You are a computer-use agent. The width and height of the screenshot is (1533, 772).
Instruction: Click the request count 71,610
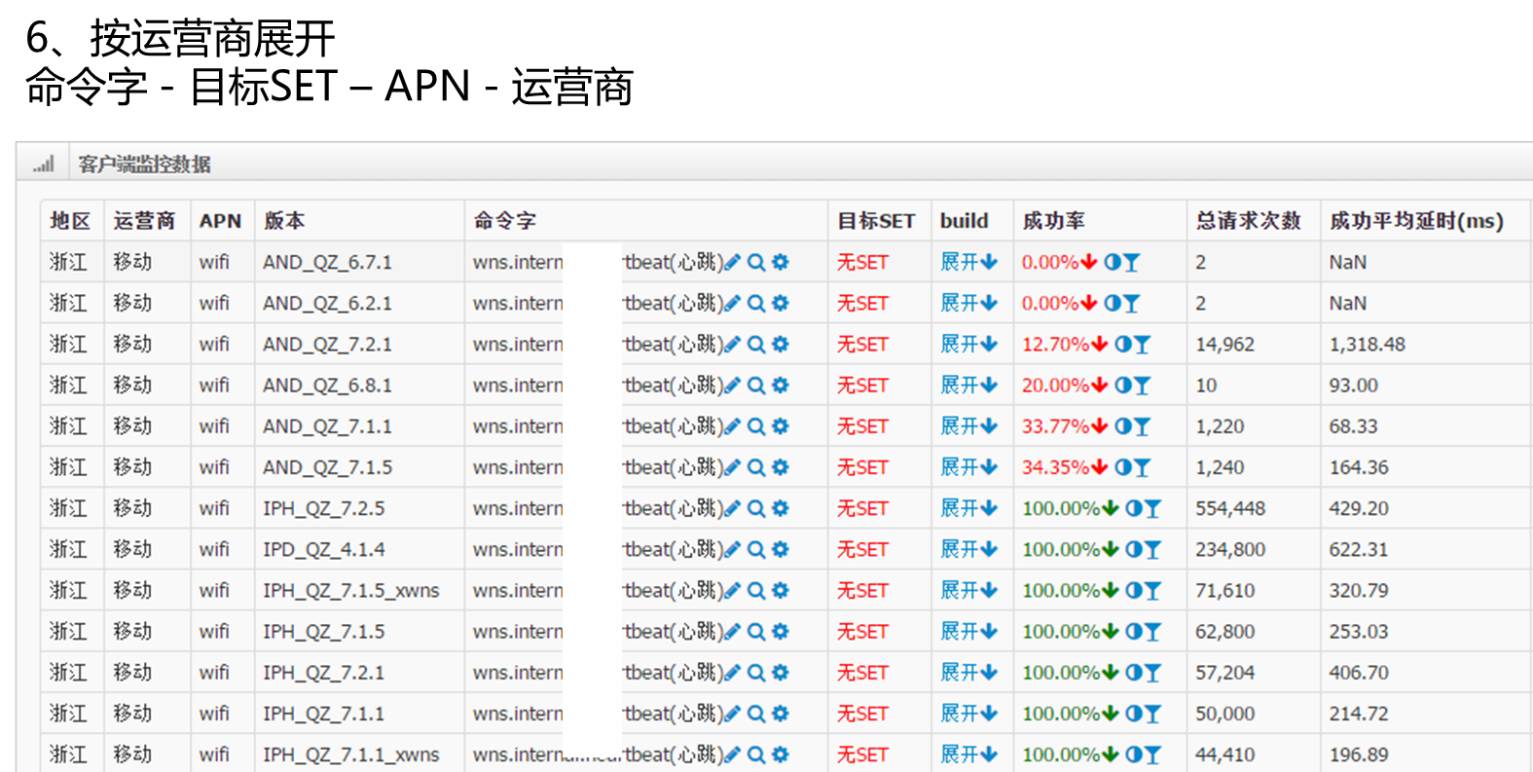click(1225, 590)
